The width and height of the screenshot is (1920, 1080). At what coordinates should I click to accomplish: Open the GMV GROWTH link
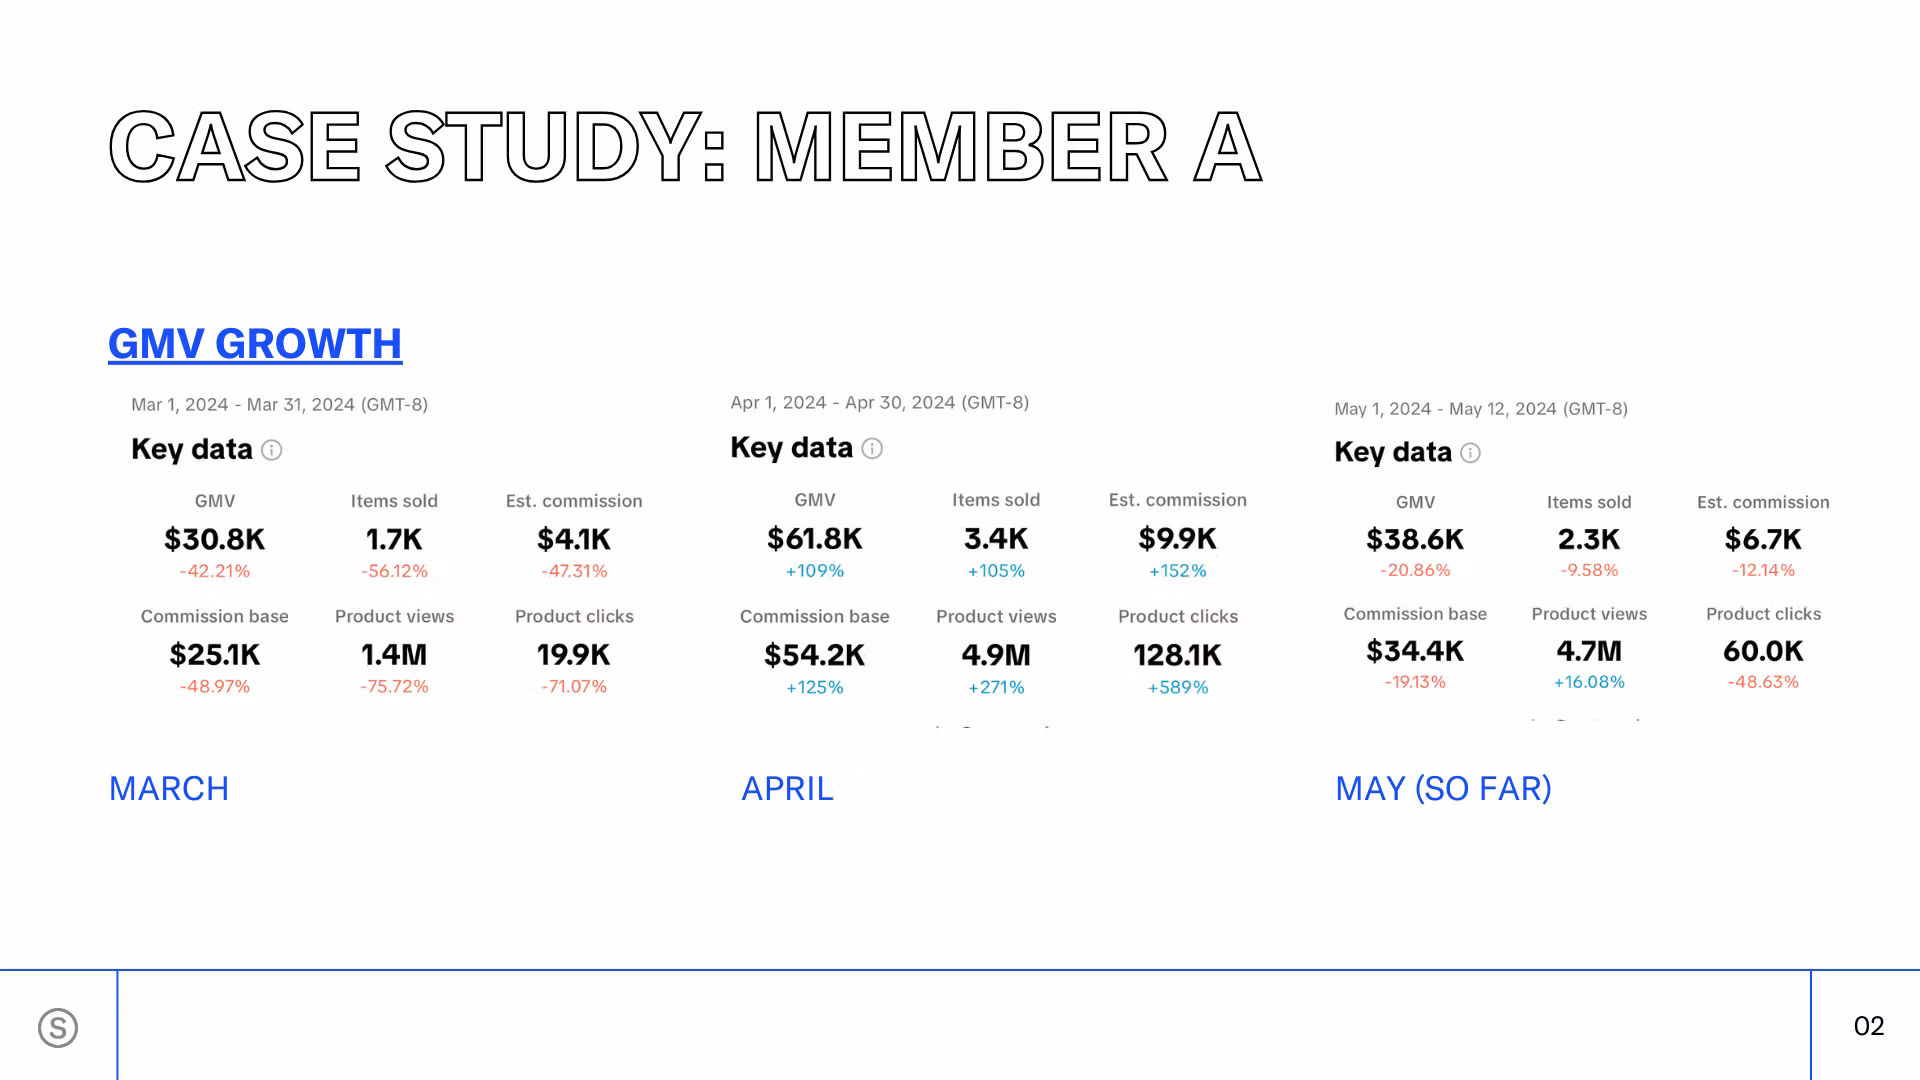(x=255, y=344)
